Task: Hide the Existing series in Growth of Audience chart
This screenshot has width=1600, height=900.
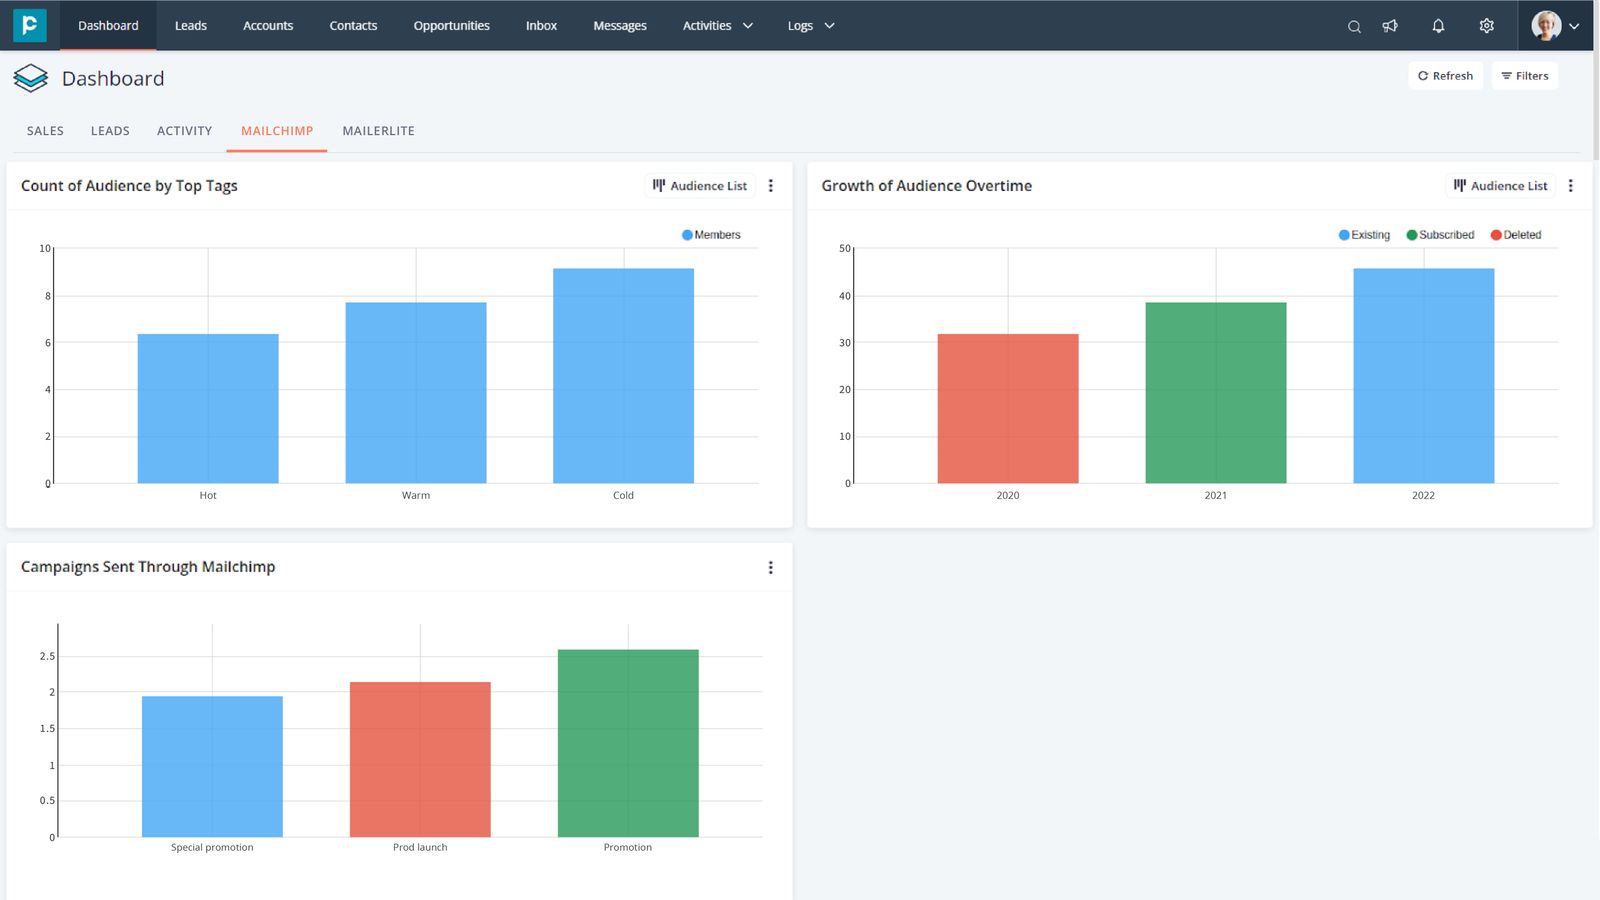Action: pos(1364,234)
